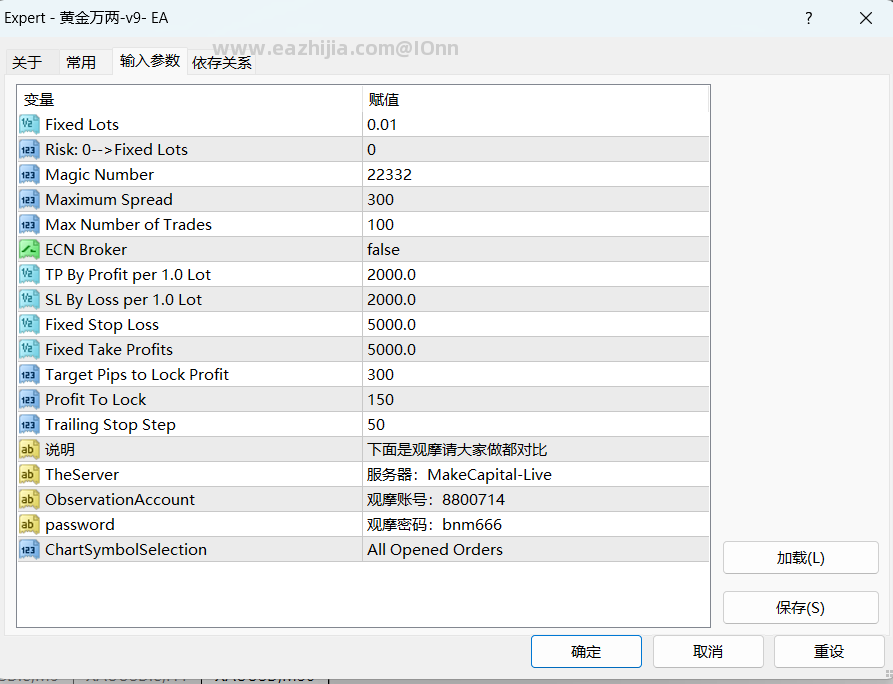Reset parameters with 重设 button
Screen dimensions: 893x684
pyautogui.click(x=829, y=652)
